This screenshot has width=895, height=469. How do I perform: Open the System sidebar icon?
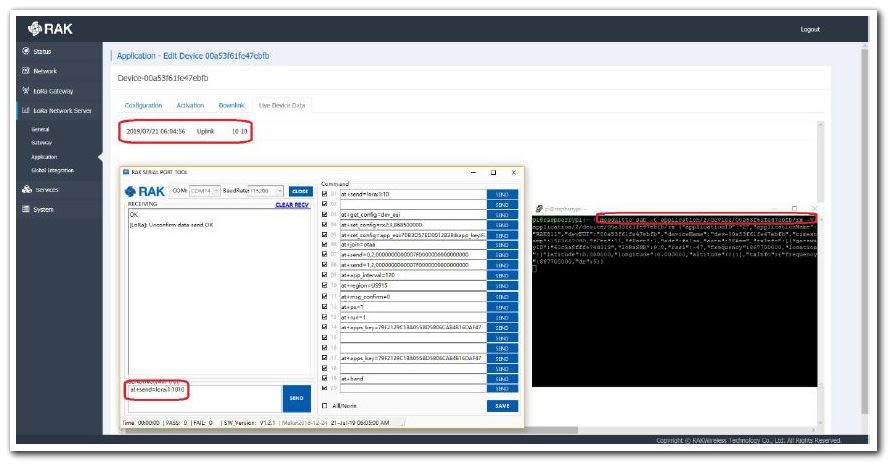coord(26,209)
